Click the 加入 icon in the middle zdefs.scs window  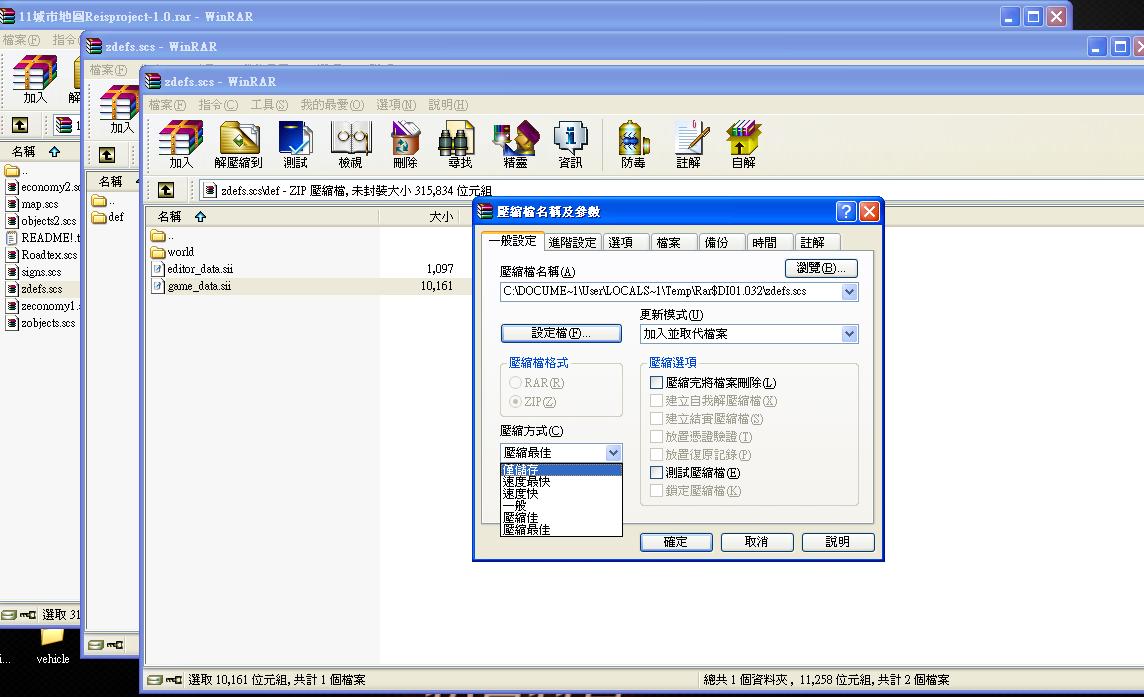coord(121,111)
